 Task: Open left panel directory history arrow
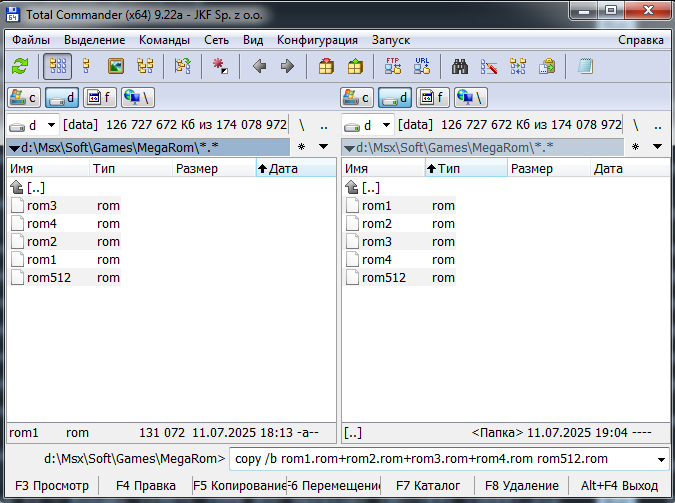(323, 147)
